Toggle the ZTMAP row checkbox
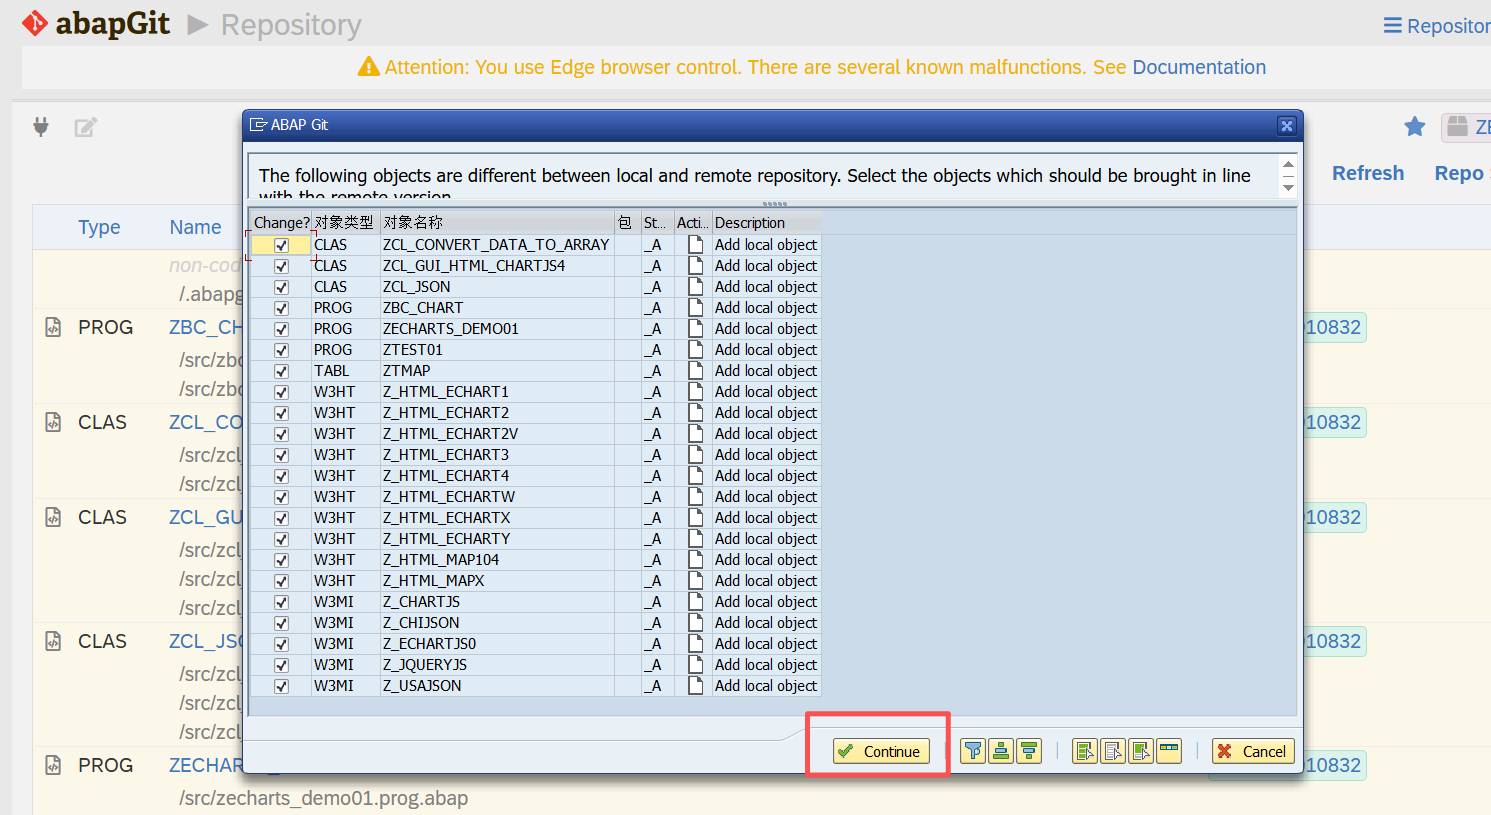1491x815 pixels. [x=281, y=371]
